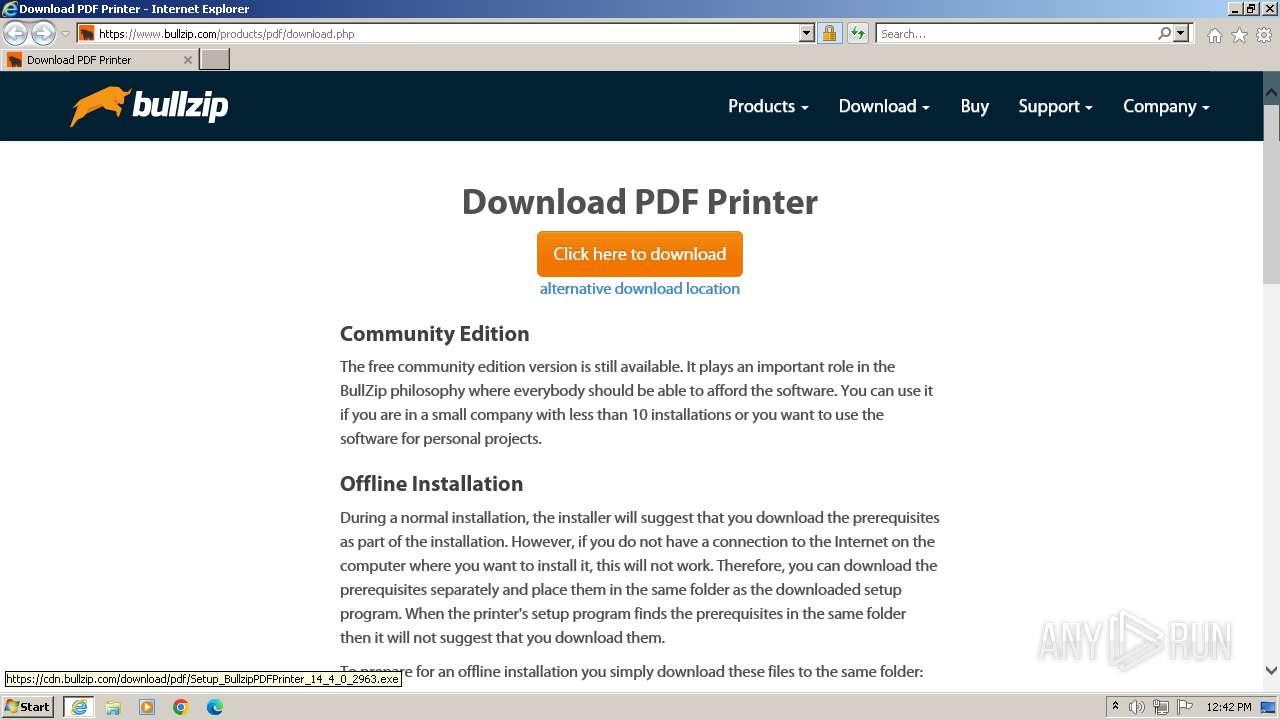Screen dimensions: 1280x720
Task: Click the Bullzip site icon in address bar
Action: click(87, 33)
